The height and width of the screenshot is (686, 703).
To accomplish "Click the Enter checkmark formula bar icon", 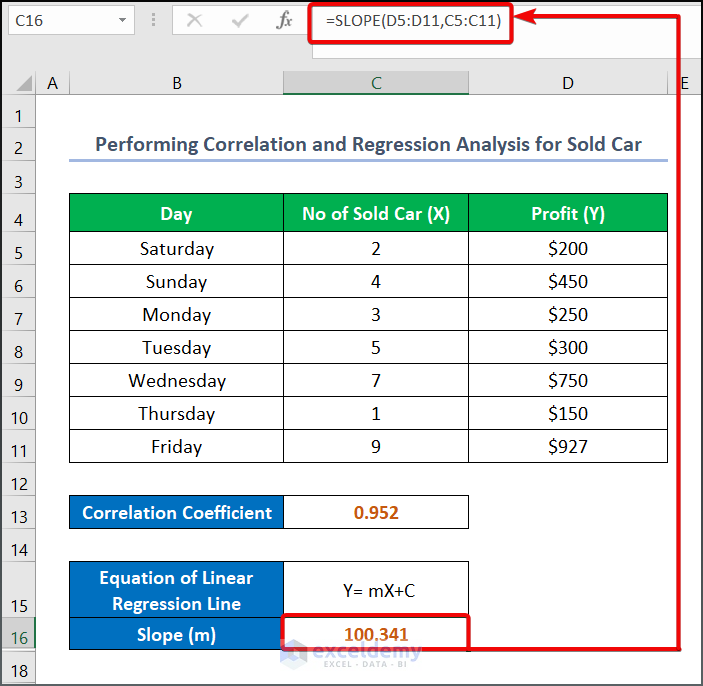I will [x=240, y=20].
